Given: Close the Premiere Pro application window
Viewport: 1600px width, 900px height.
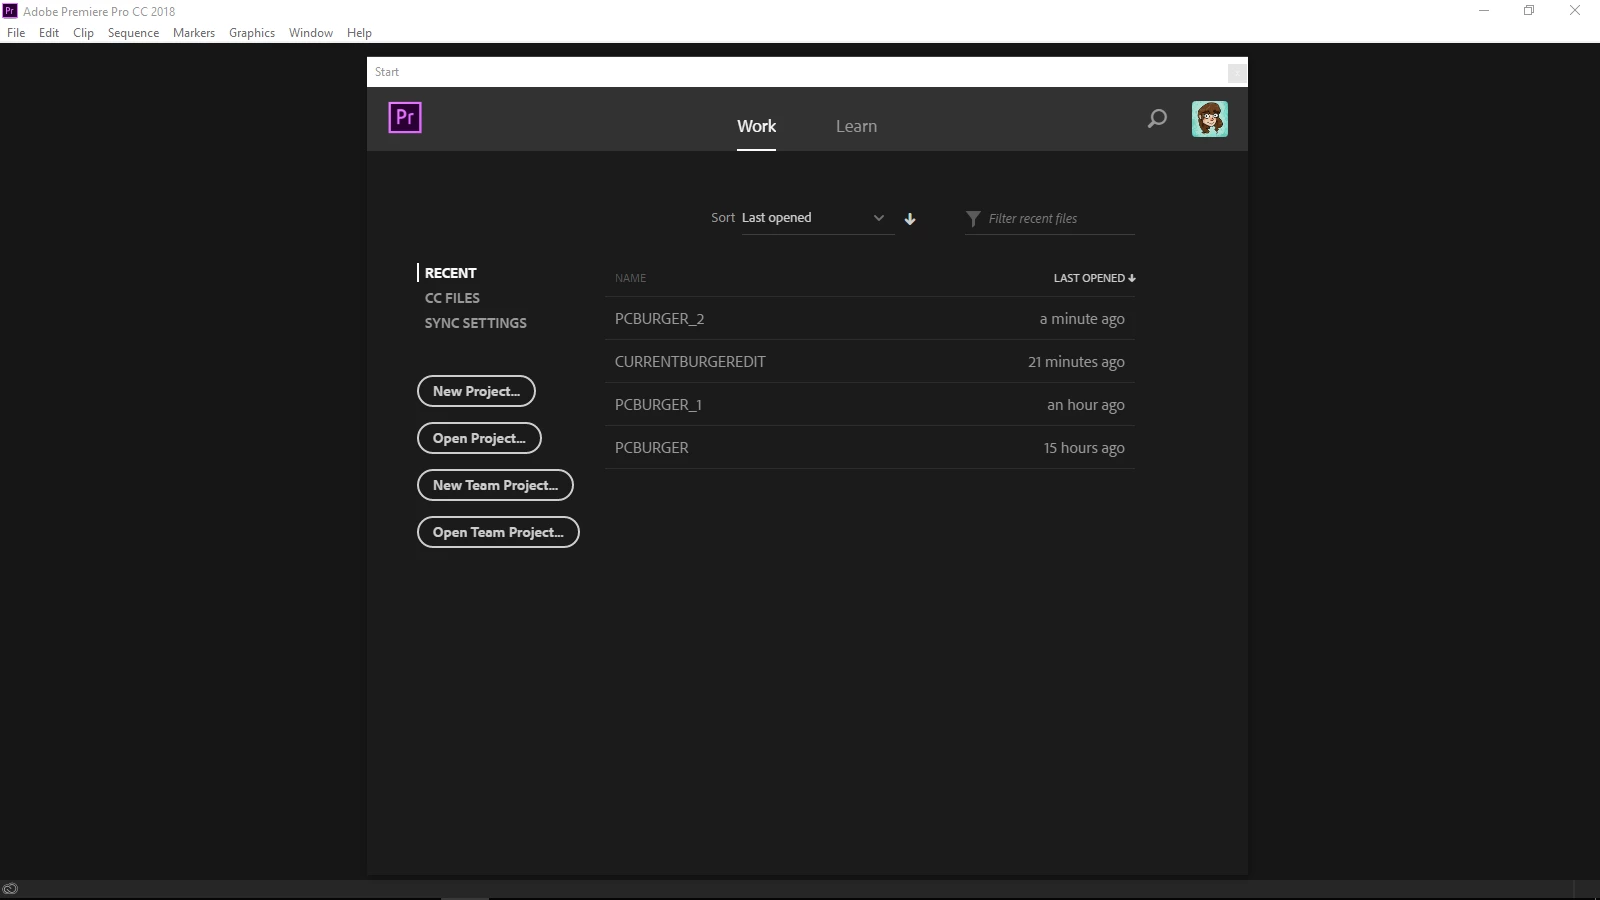Looking at the screenshot, I should [1575, 11].
